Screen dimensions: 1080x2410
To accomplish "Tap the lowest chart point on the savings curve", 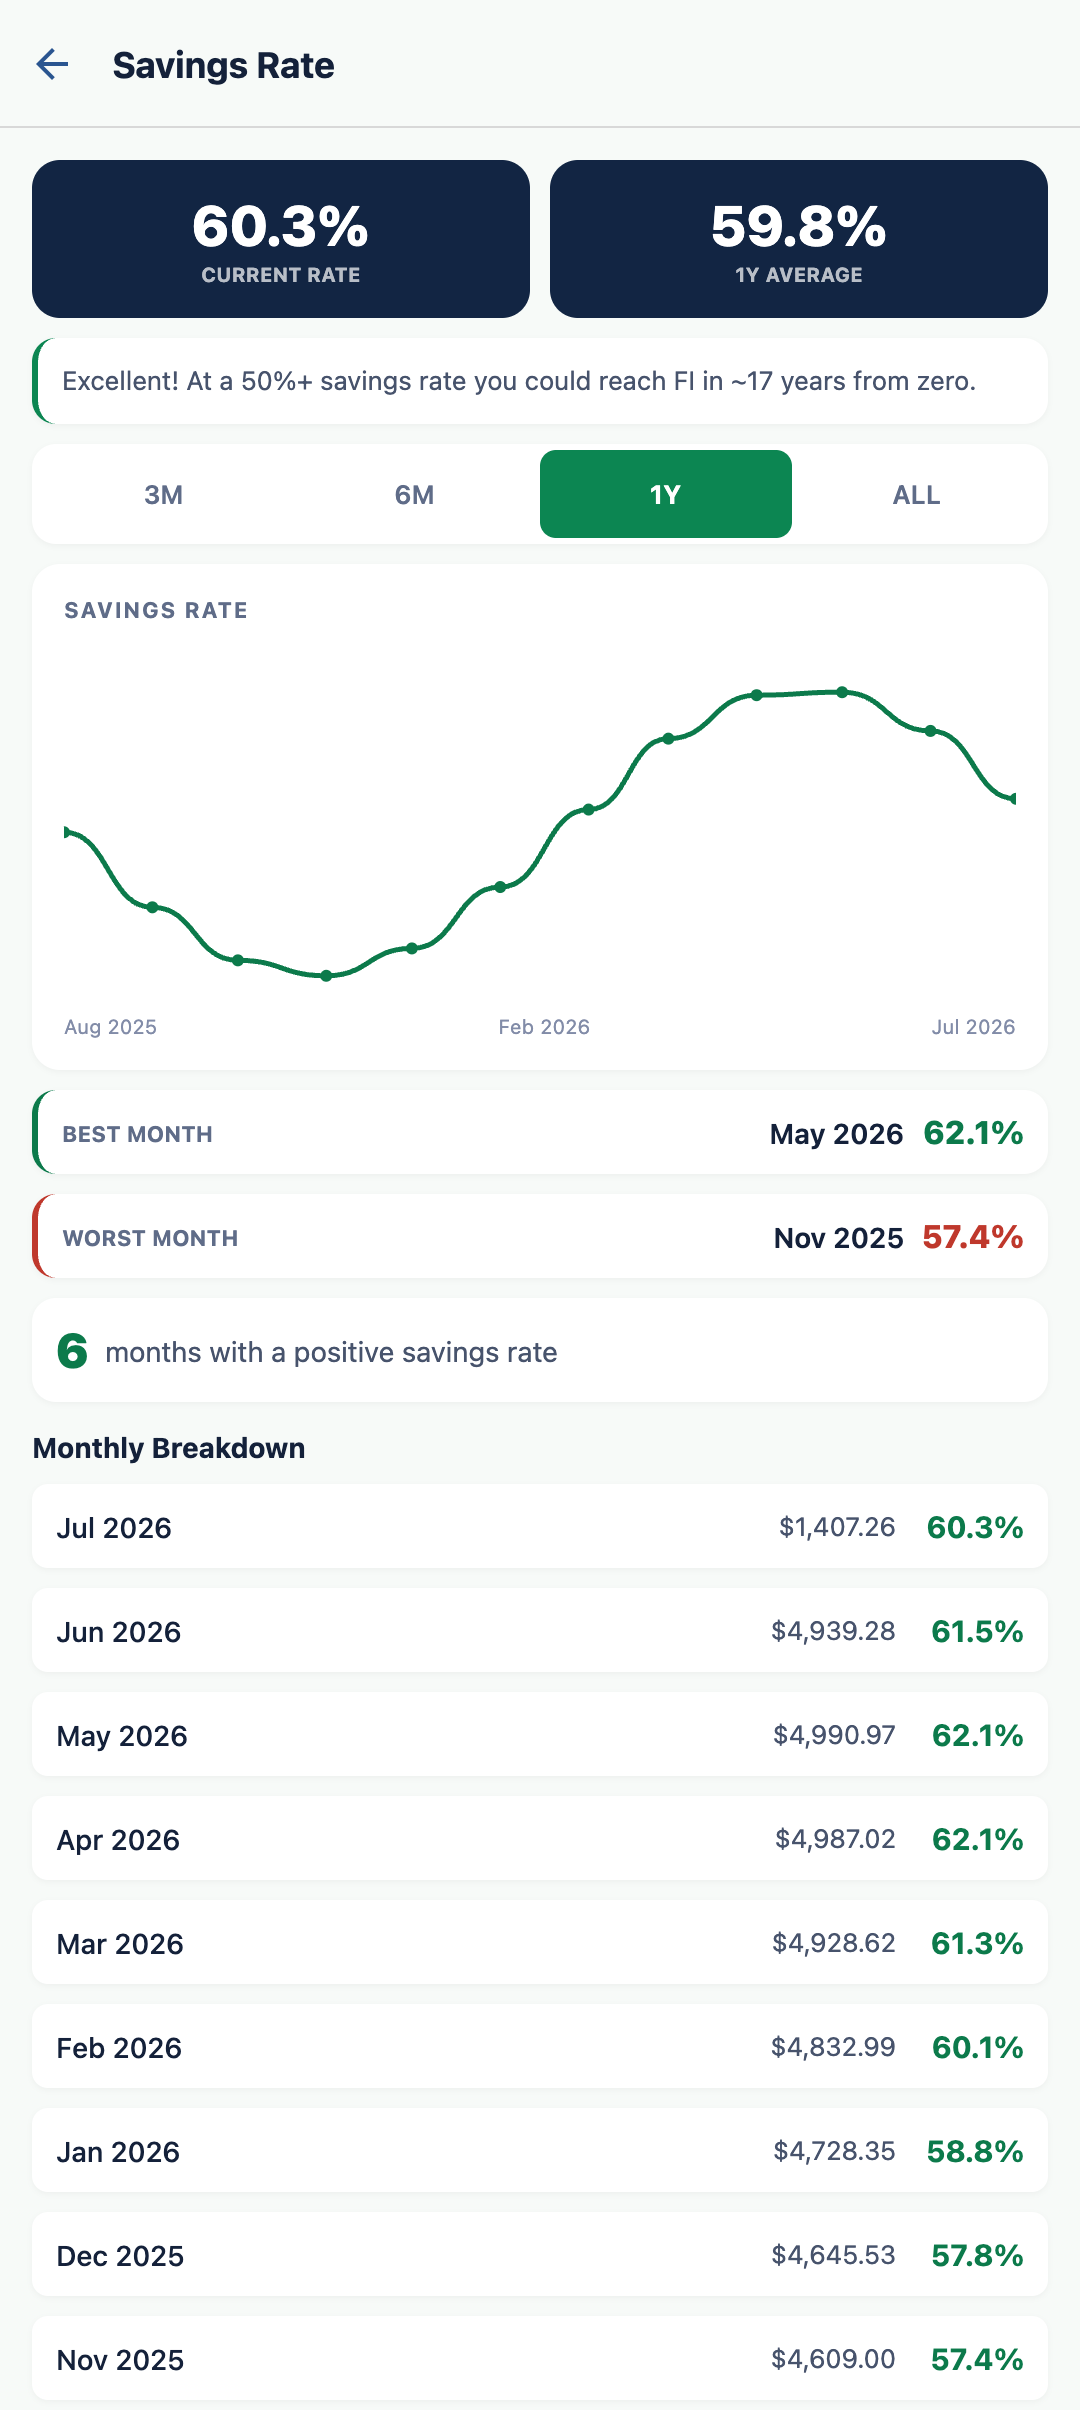I will (326, 976).
